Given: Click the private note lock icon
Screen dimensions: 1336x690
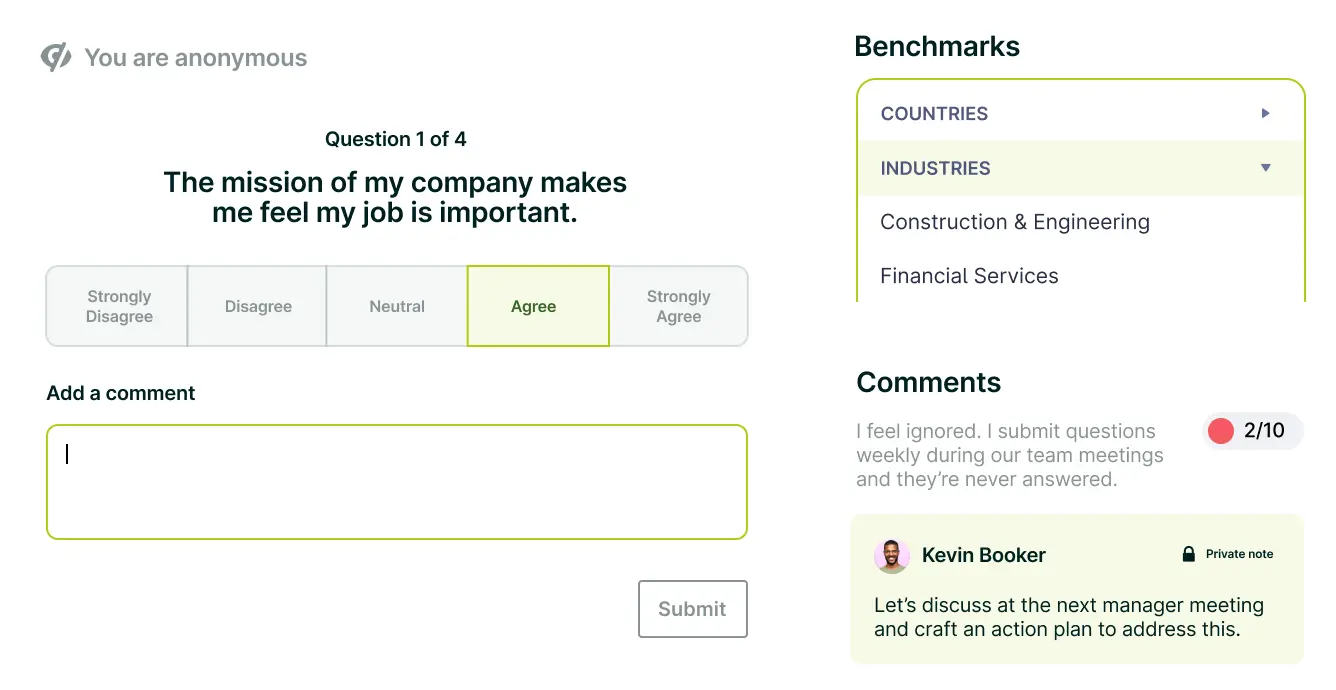Looking at the screenshot, I should (x=1189, y=554).
